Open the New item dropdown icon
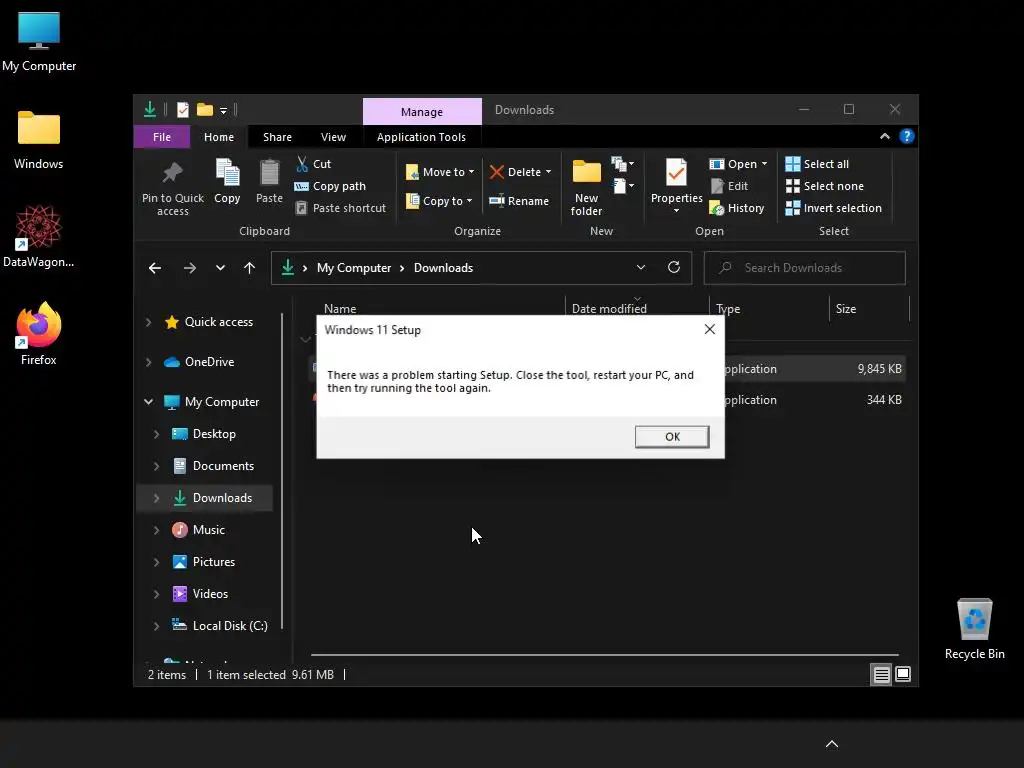 click(622, 163)
